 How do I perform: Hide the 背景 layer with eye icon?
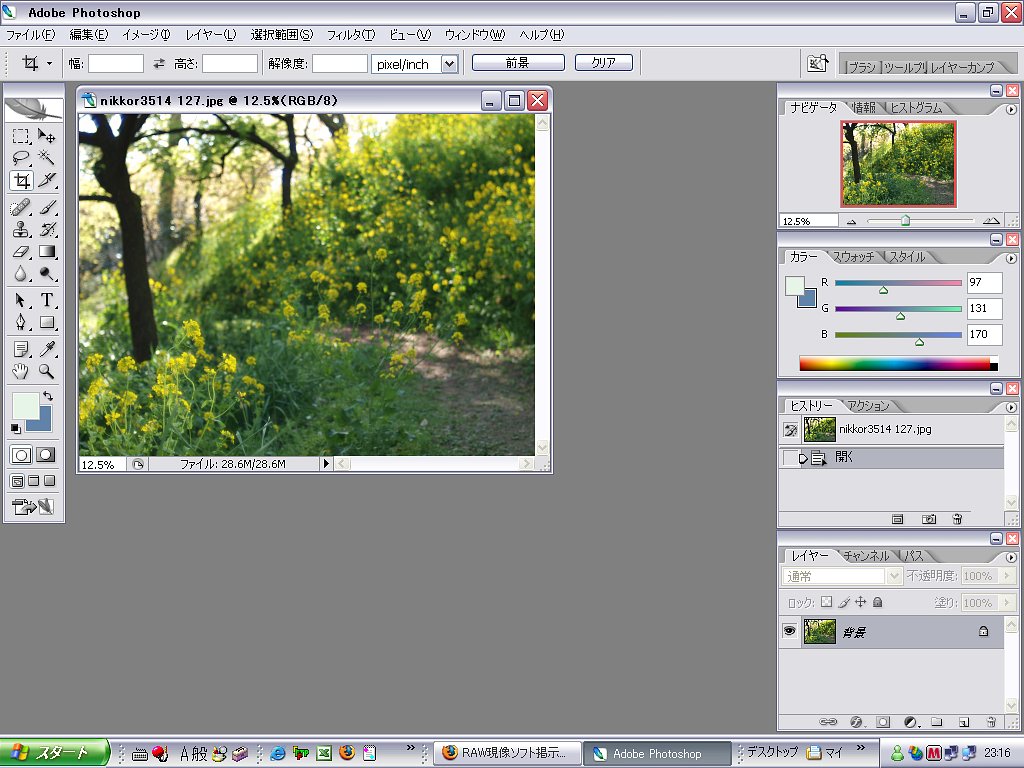(790, 632)
